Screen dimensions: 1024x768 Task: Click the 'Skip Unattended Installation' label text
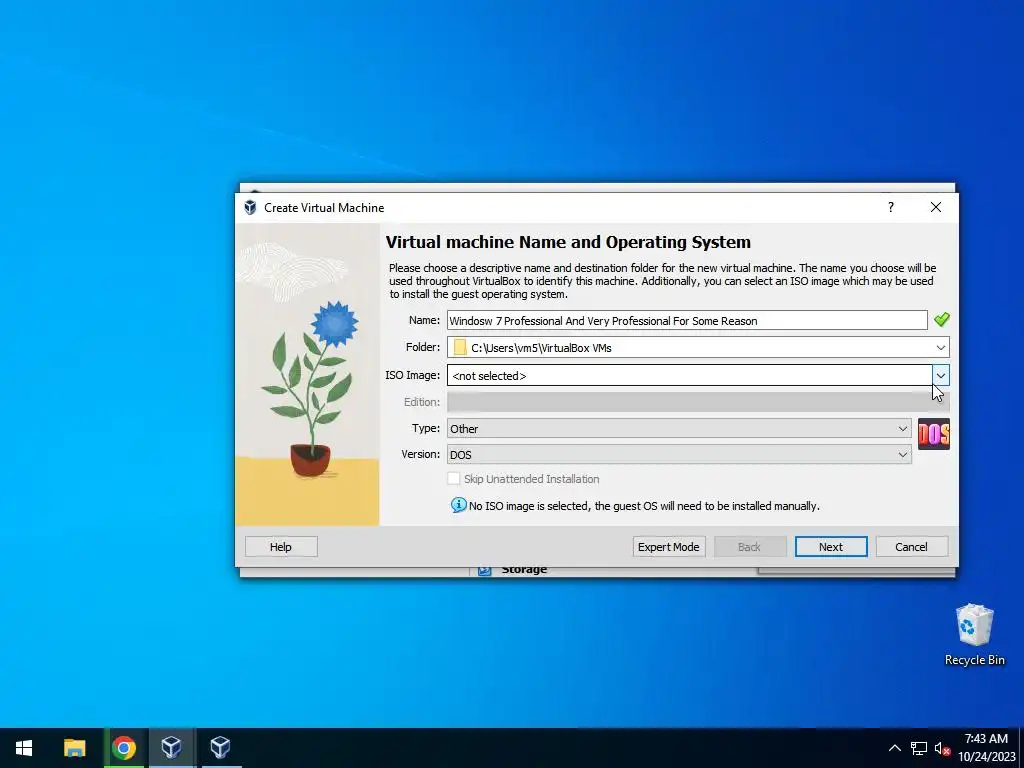coord(532,479)
